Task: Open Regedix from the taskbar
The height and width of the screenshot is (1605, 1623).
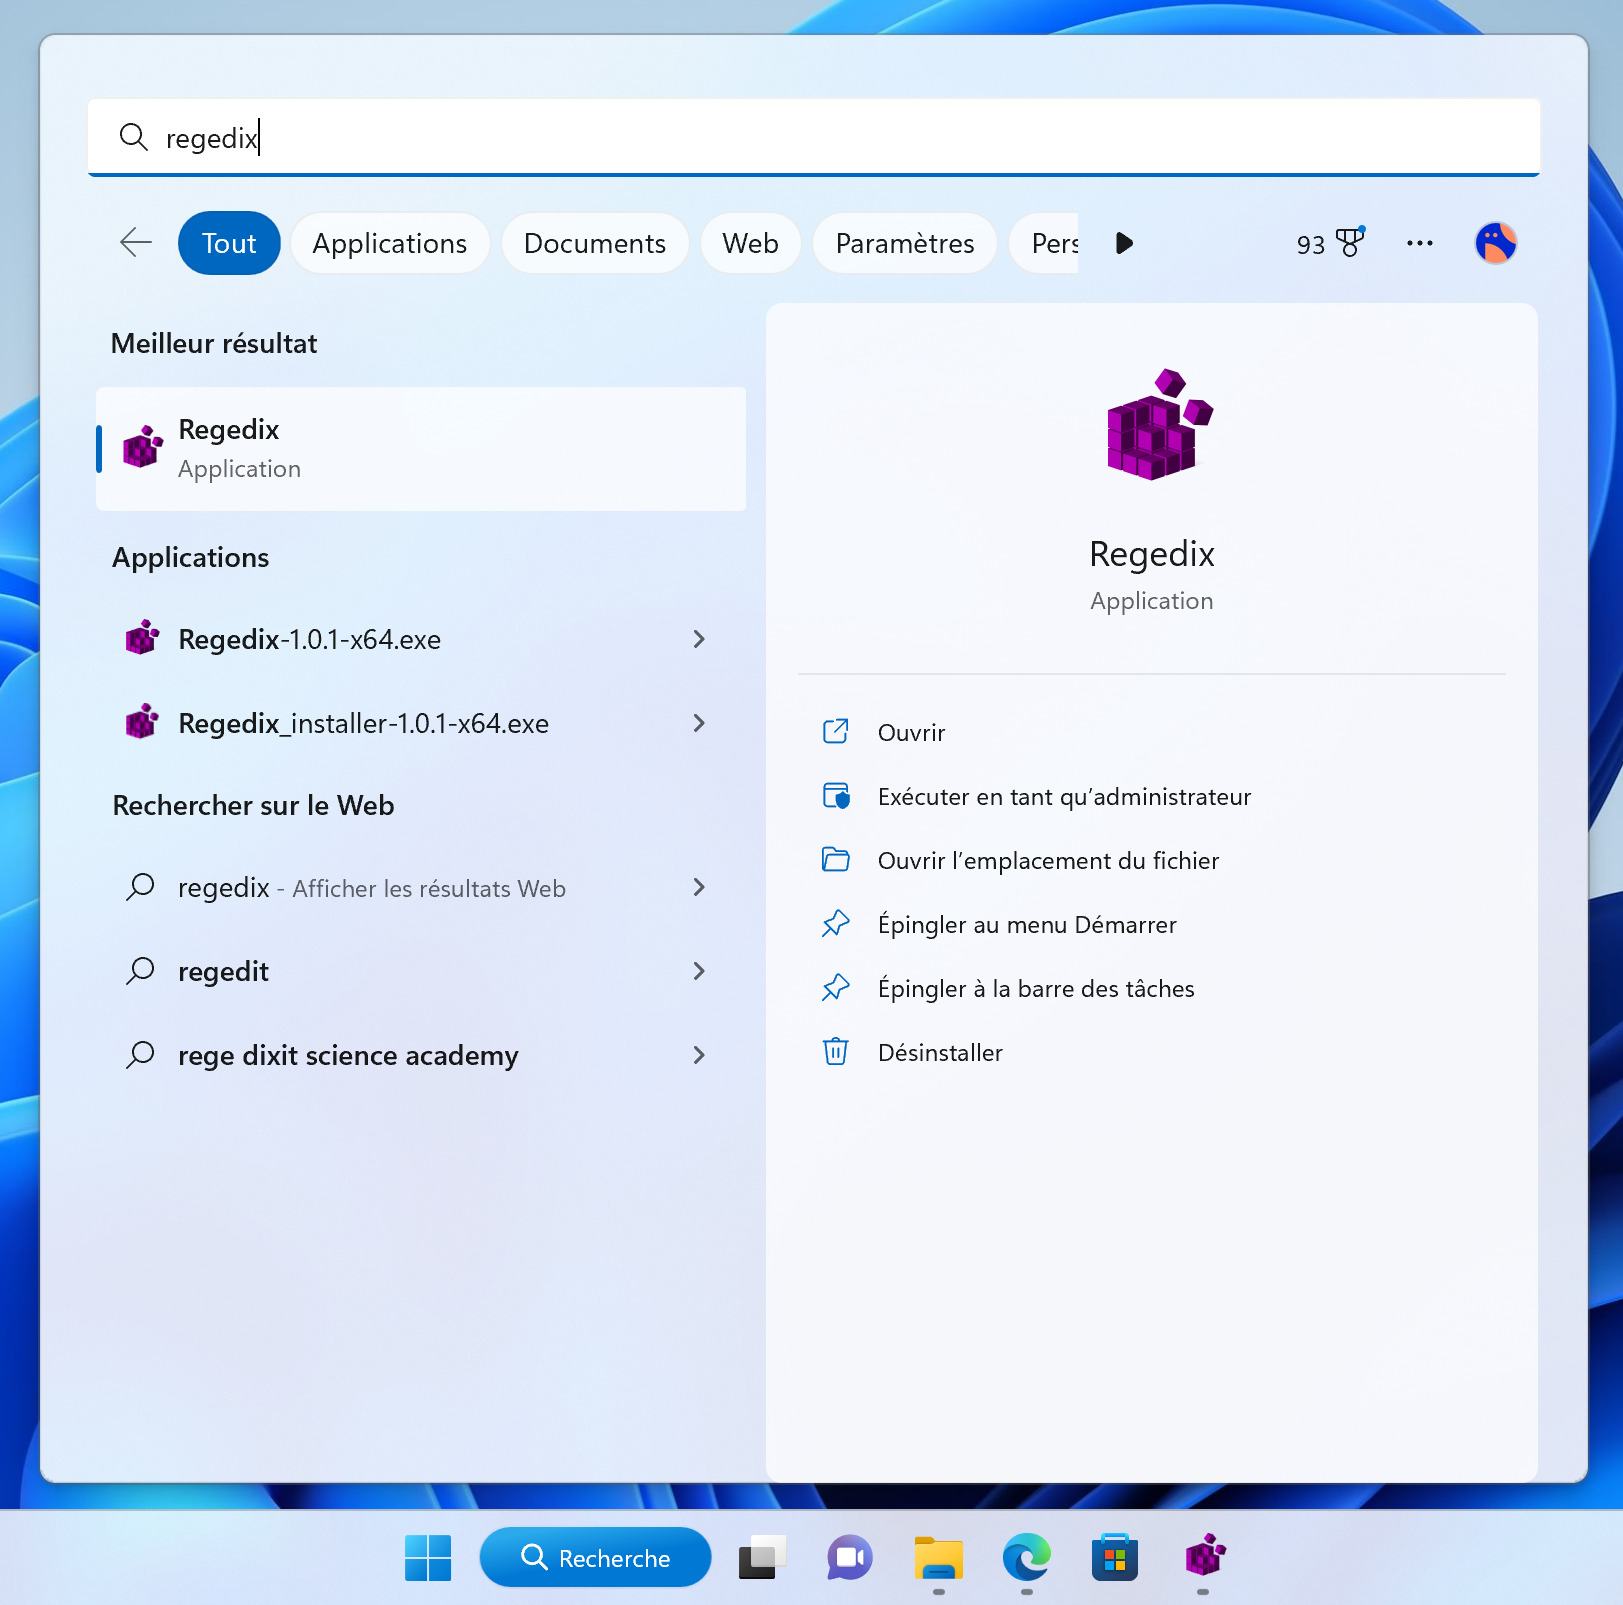Action: pos(1204,1558)
